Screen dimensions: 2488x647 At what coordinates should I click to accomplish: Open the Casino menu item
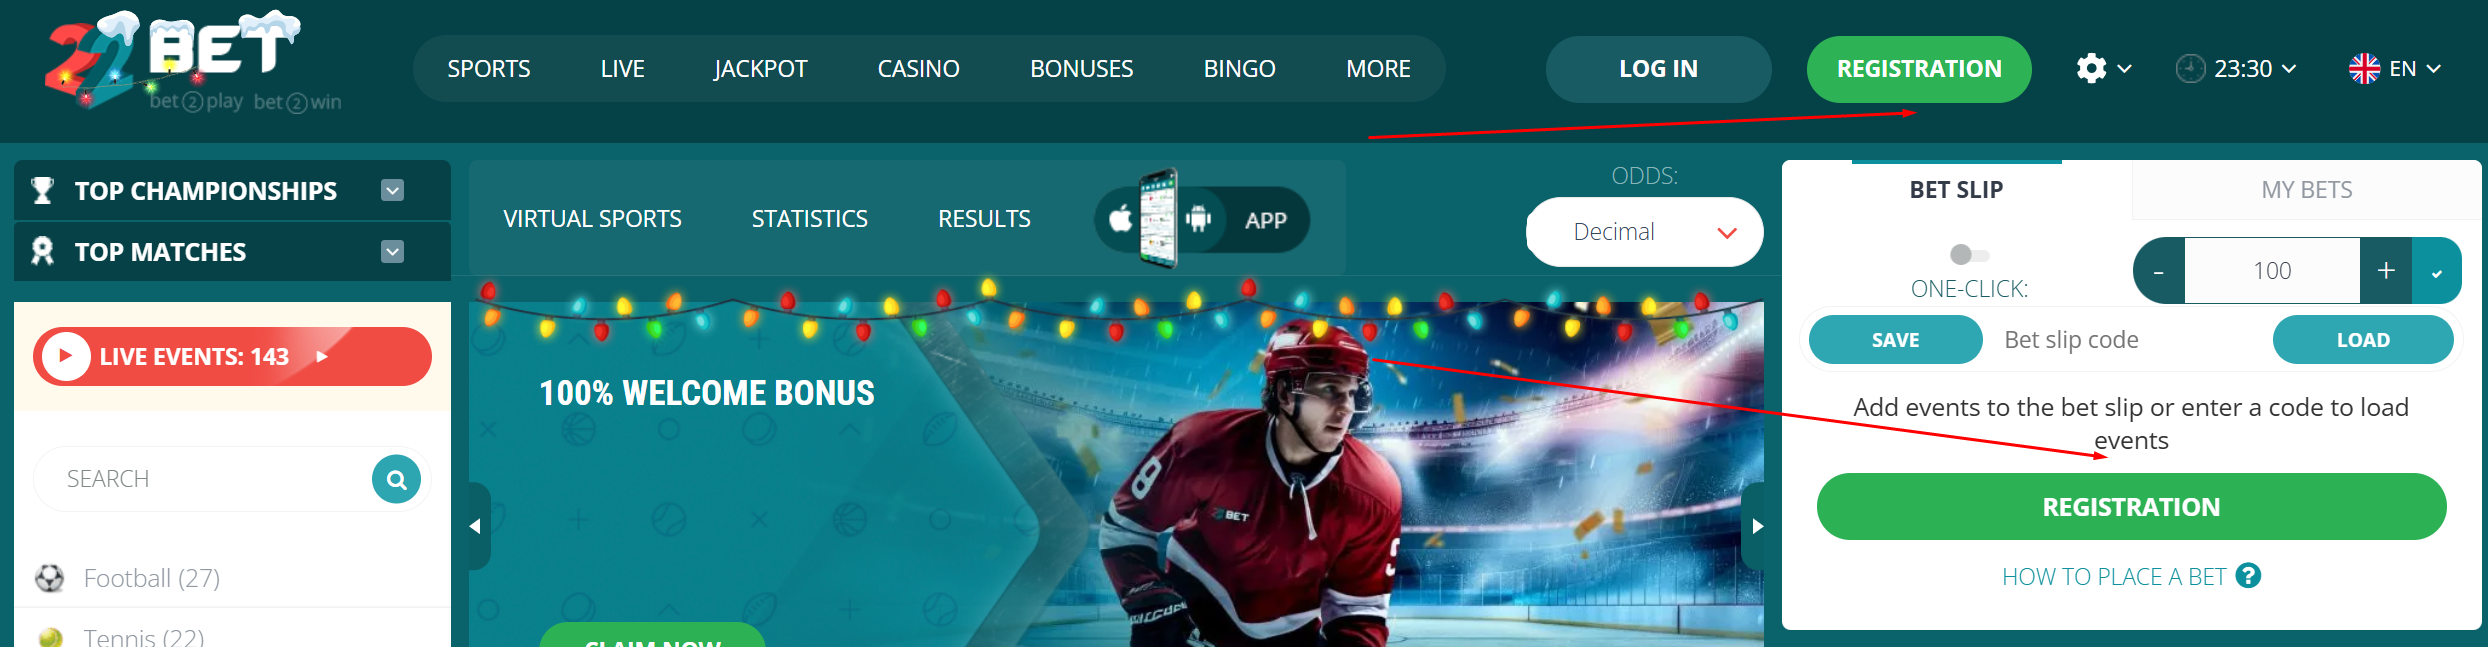(918, 68)
